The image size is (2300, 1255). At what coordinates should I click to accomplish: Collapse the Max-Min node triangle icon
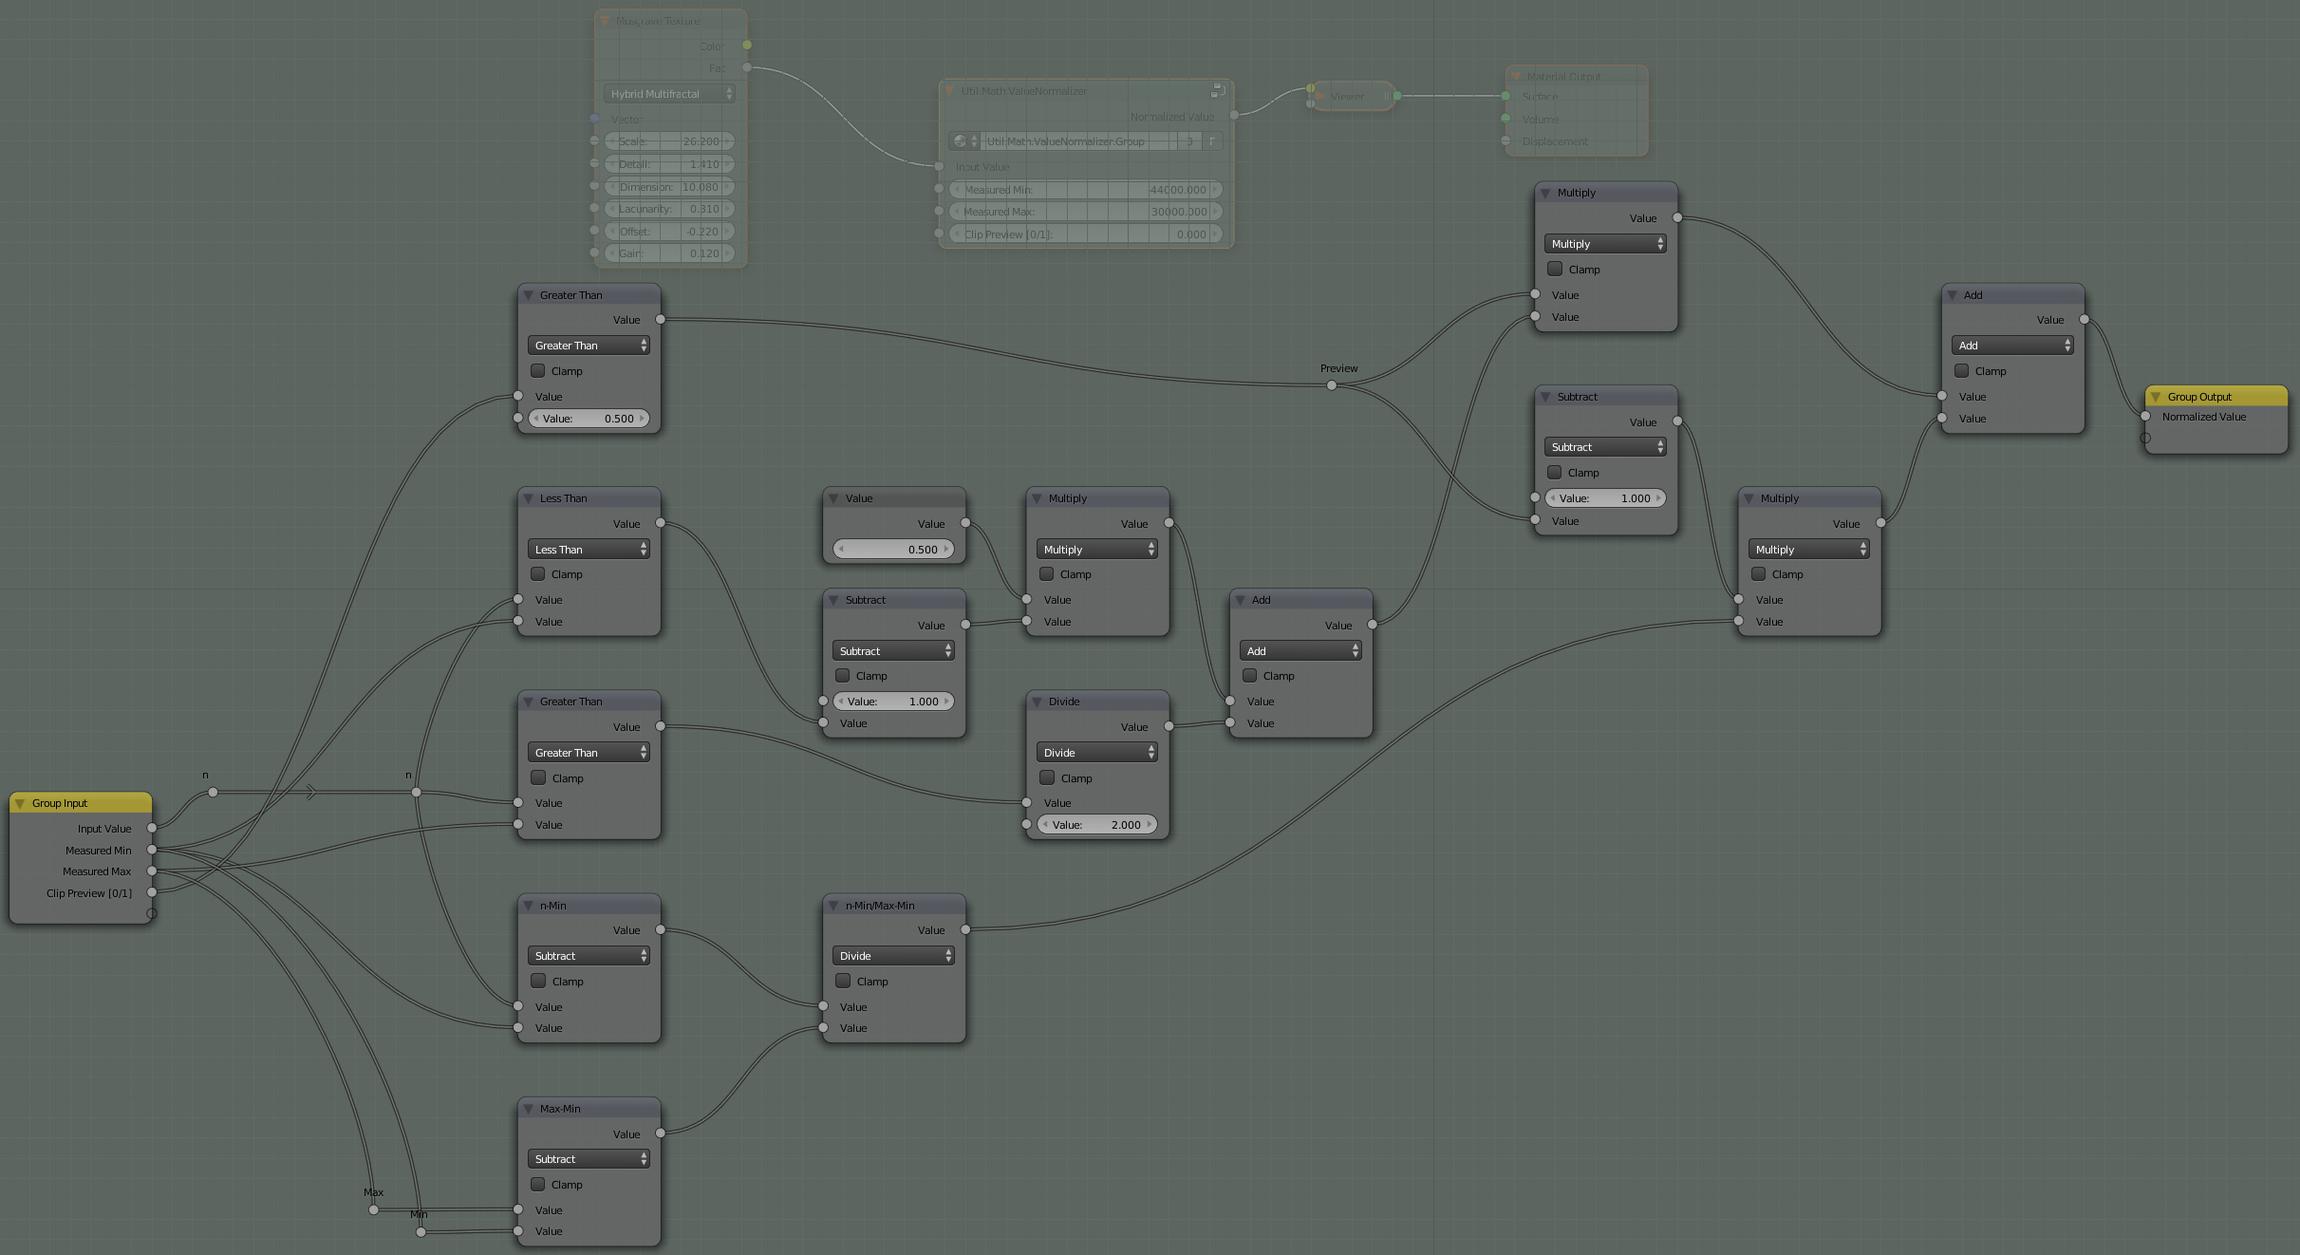[528, 1108]
